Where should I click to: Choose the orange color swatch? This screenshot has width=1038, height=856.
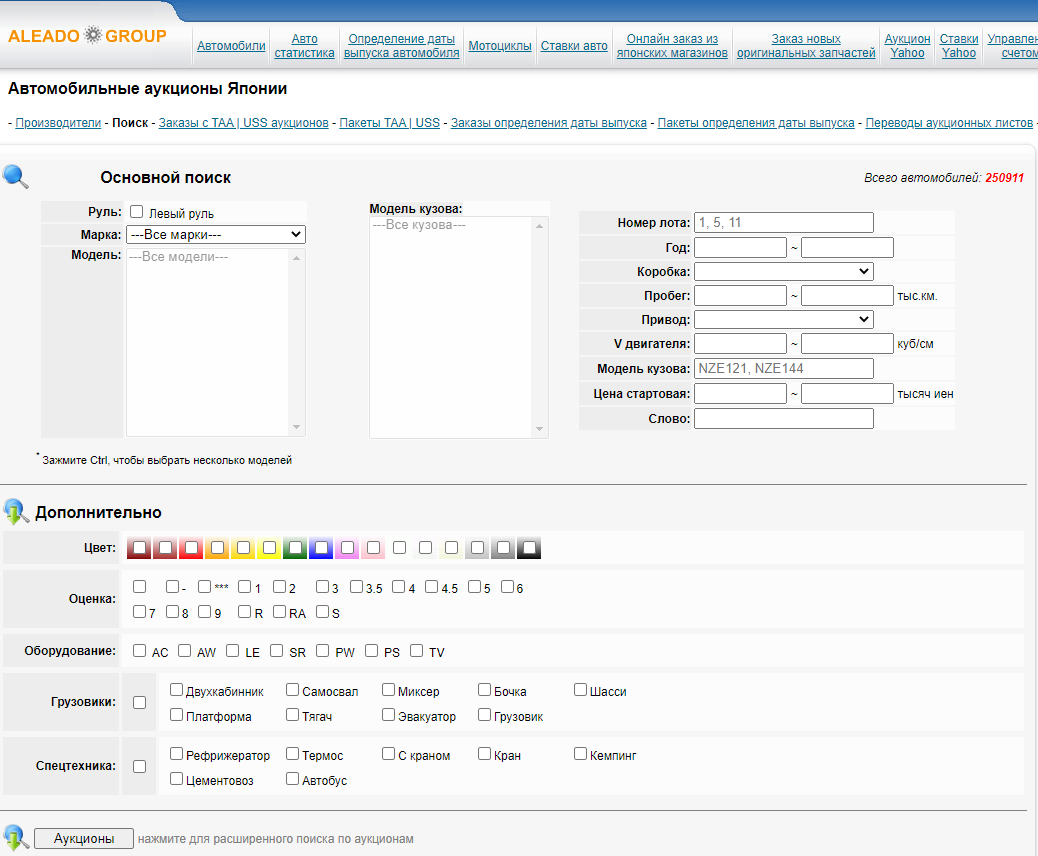pos(217,547)
